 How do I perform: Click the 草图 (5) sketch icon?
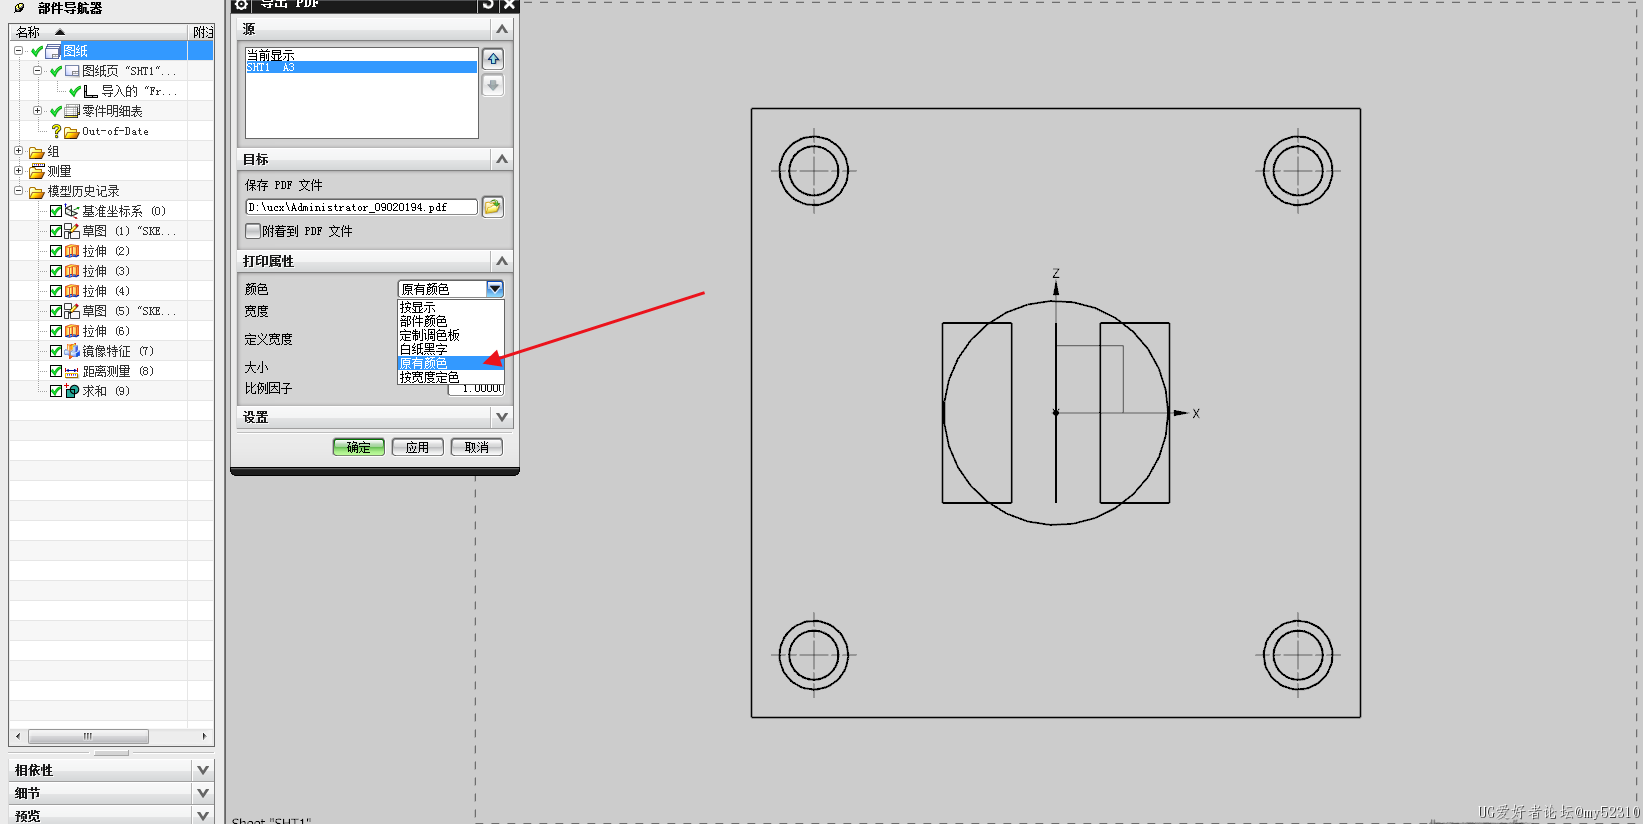pyautogui.click(x=72, y=311)
